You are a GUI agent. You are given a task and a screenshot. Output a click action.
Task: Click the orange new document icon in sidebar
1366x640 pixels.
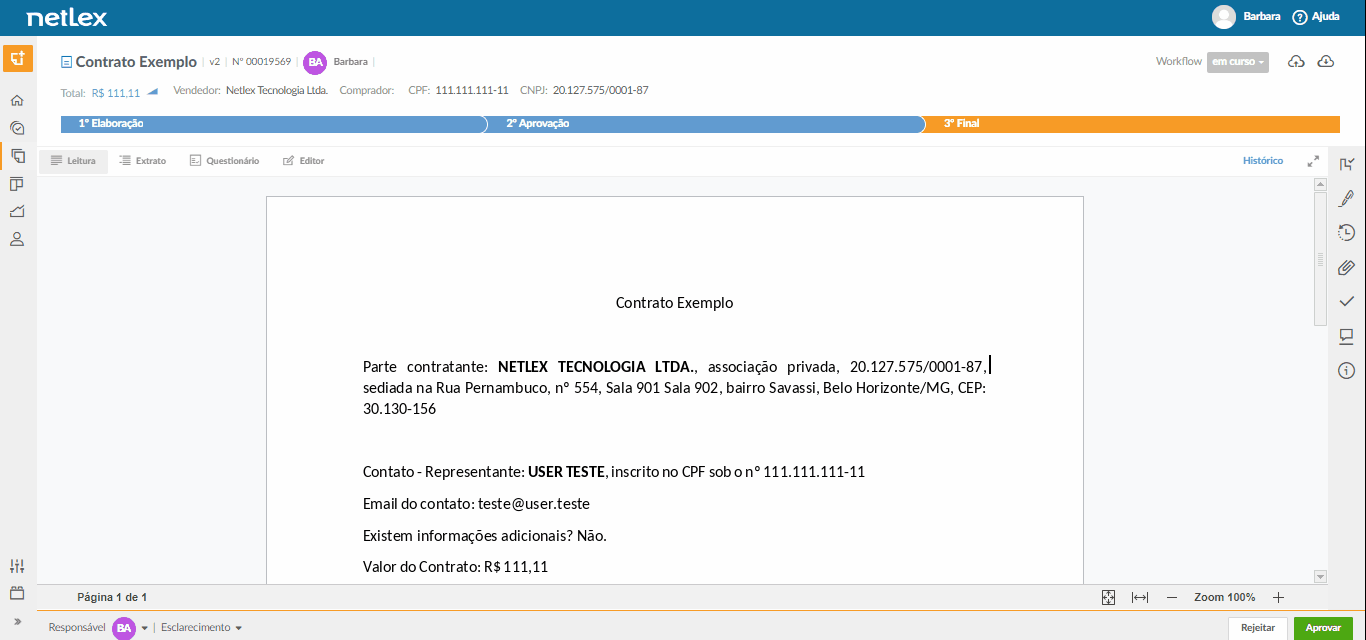(x=17, y=58)
